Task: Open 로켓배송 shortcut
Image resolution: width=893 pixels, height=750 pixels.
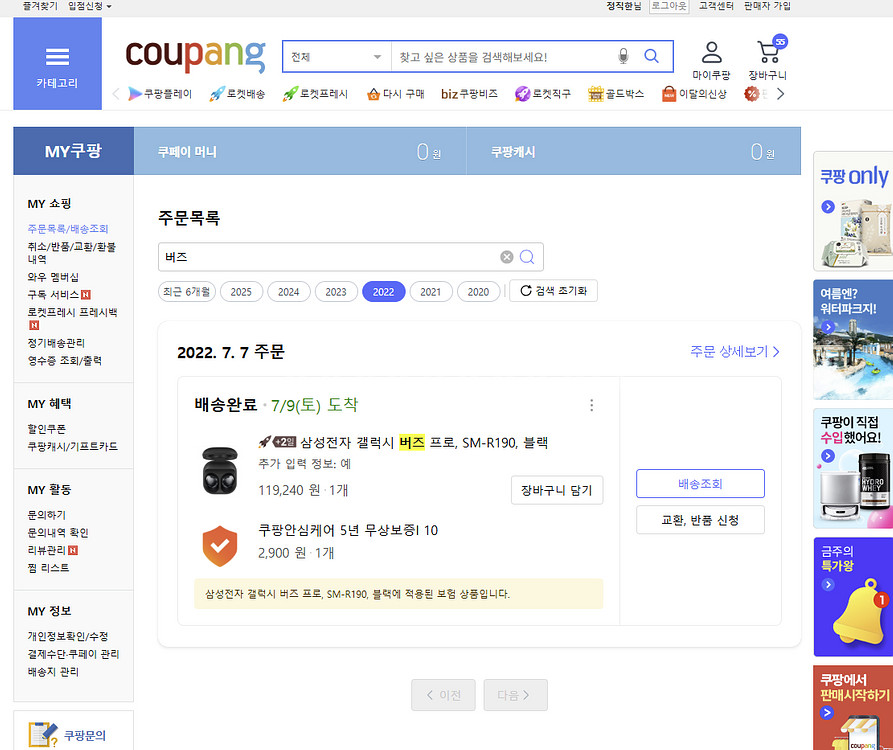Action: pos(237,94)
